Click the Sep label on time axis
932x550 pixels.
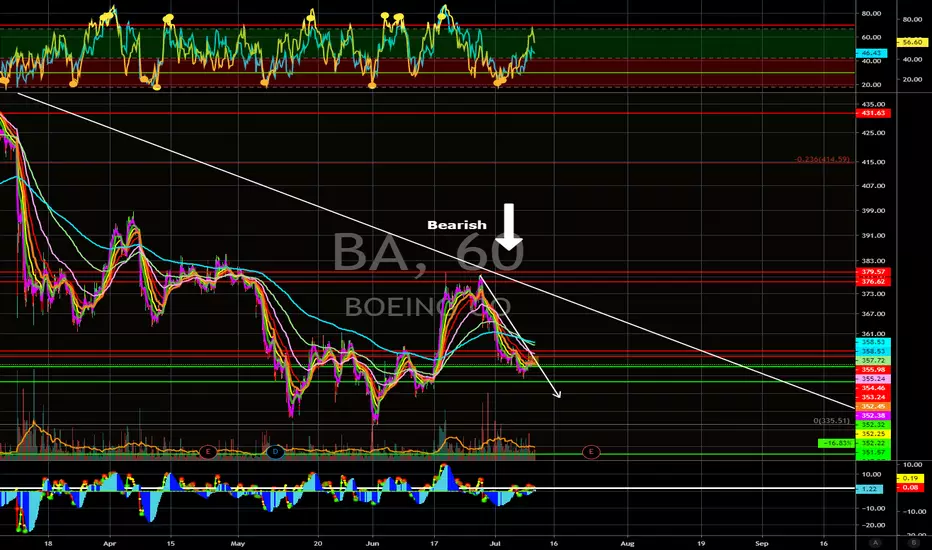[x=761, y=543]
